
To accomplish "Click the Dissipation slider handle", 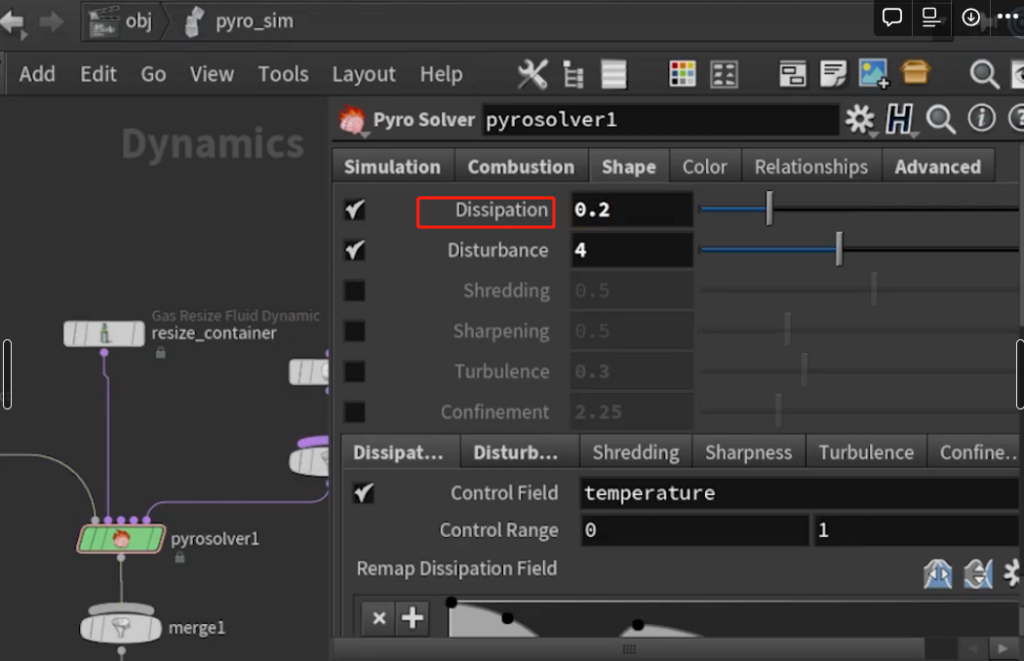I will 769,209.
